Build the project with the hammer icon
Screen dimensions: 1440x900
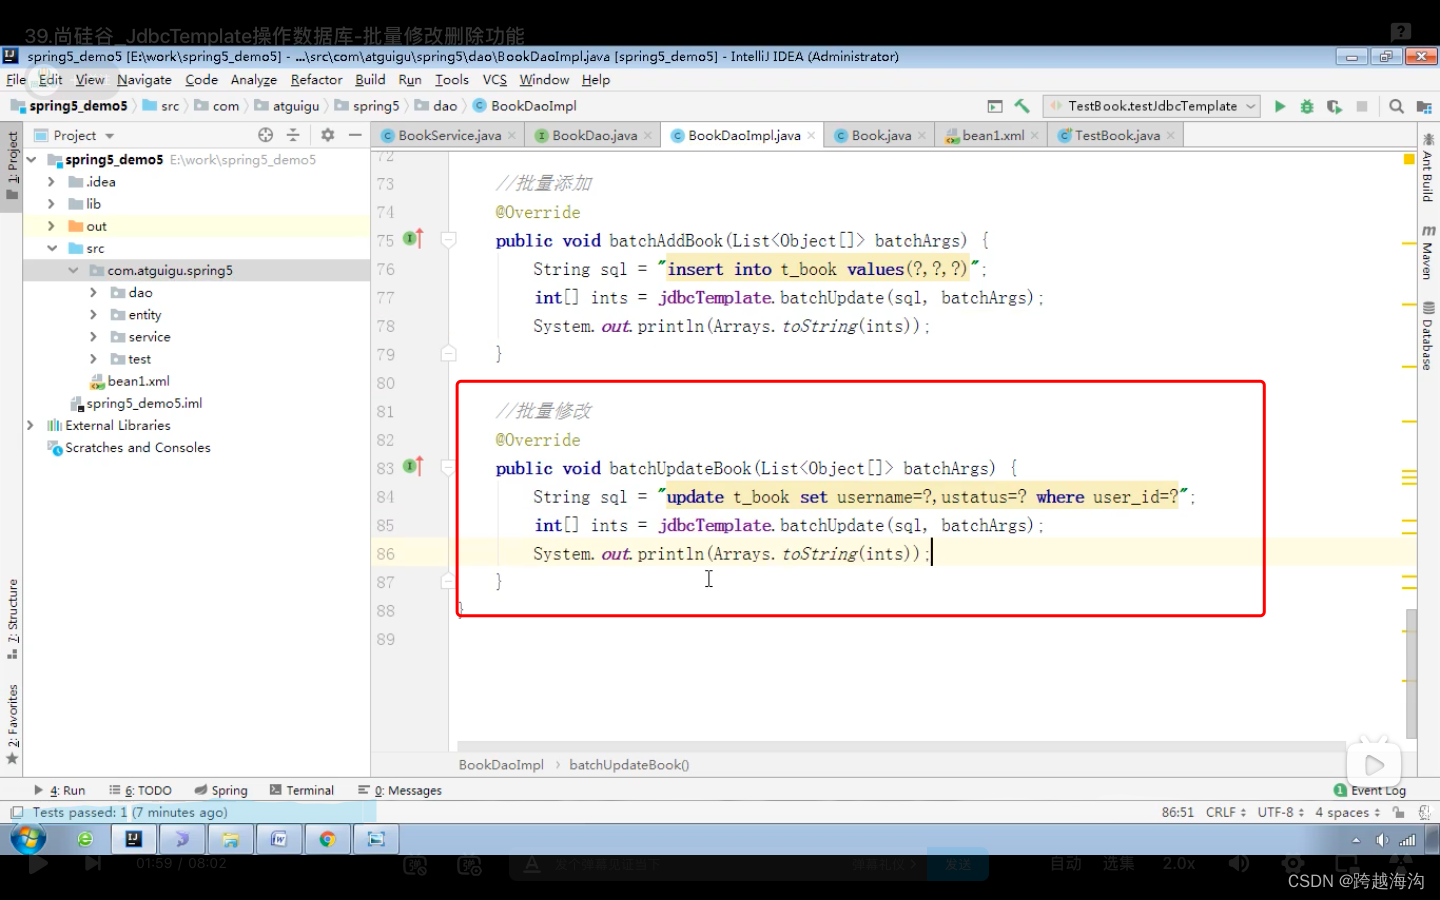pyautogui.click(x=1022, y=106)
